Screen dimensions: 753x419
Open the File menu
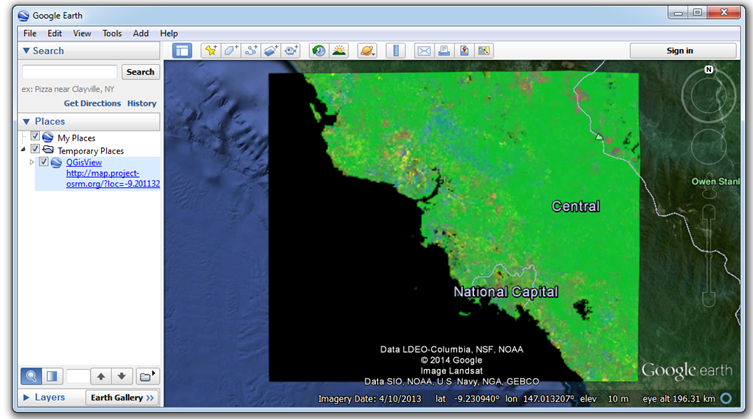30,33
